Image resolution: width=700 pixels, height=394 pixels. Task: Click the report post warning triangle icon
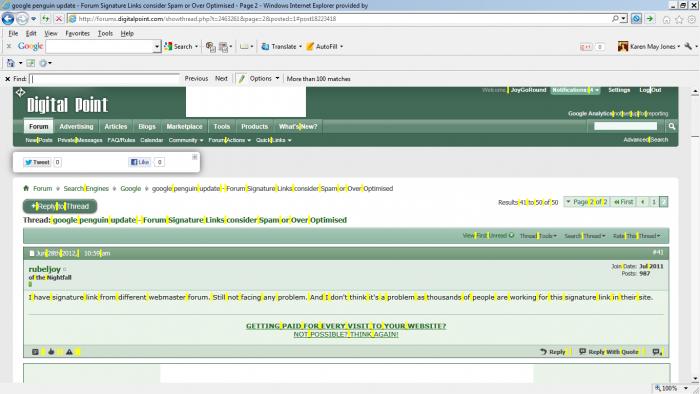coord(69,352)
